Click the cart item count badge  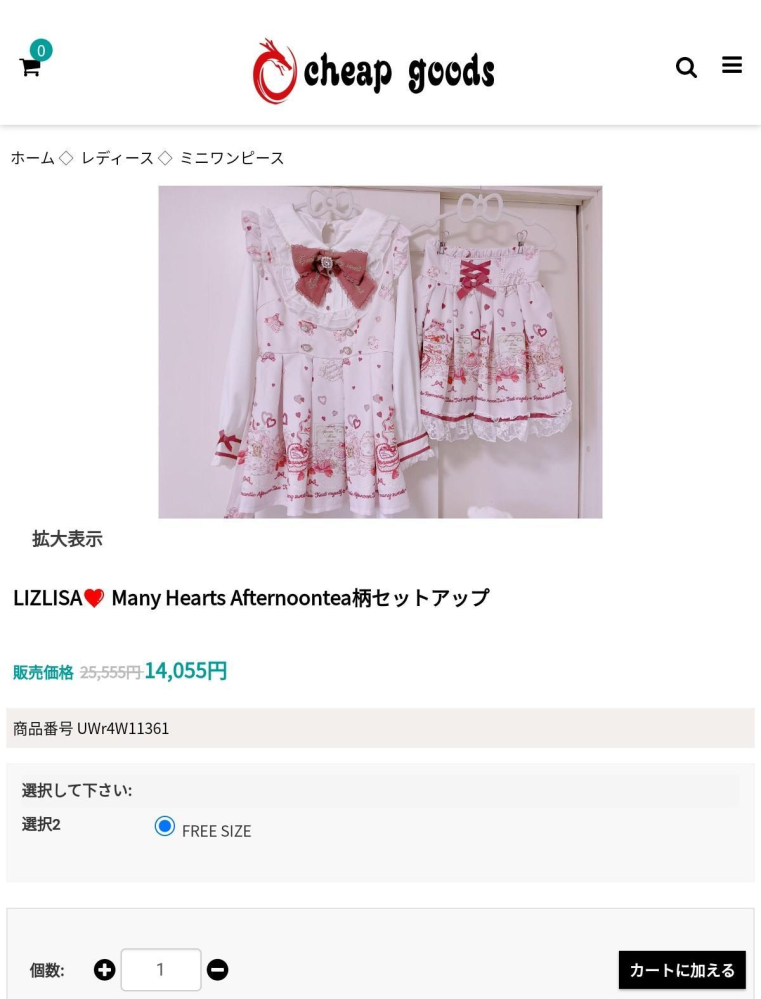pos(41,50)
